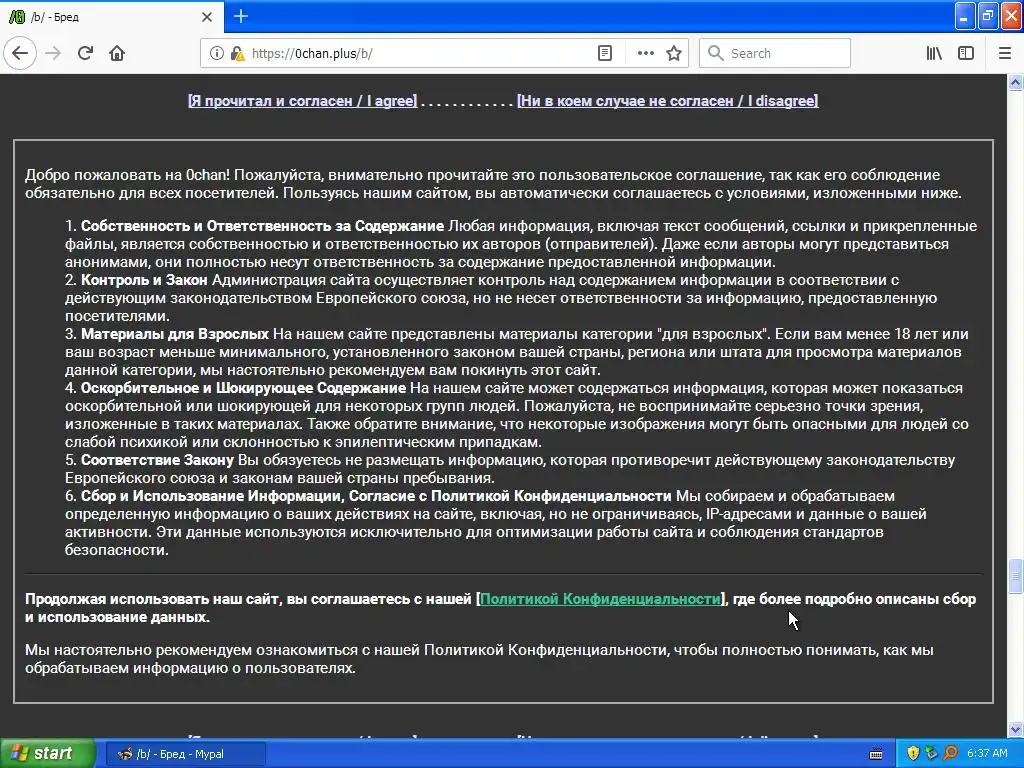This screenshot has height=768, width=1024.
Task: Open page actions three-dot menu
Action: (x=645, y=53)
